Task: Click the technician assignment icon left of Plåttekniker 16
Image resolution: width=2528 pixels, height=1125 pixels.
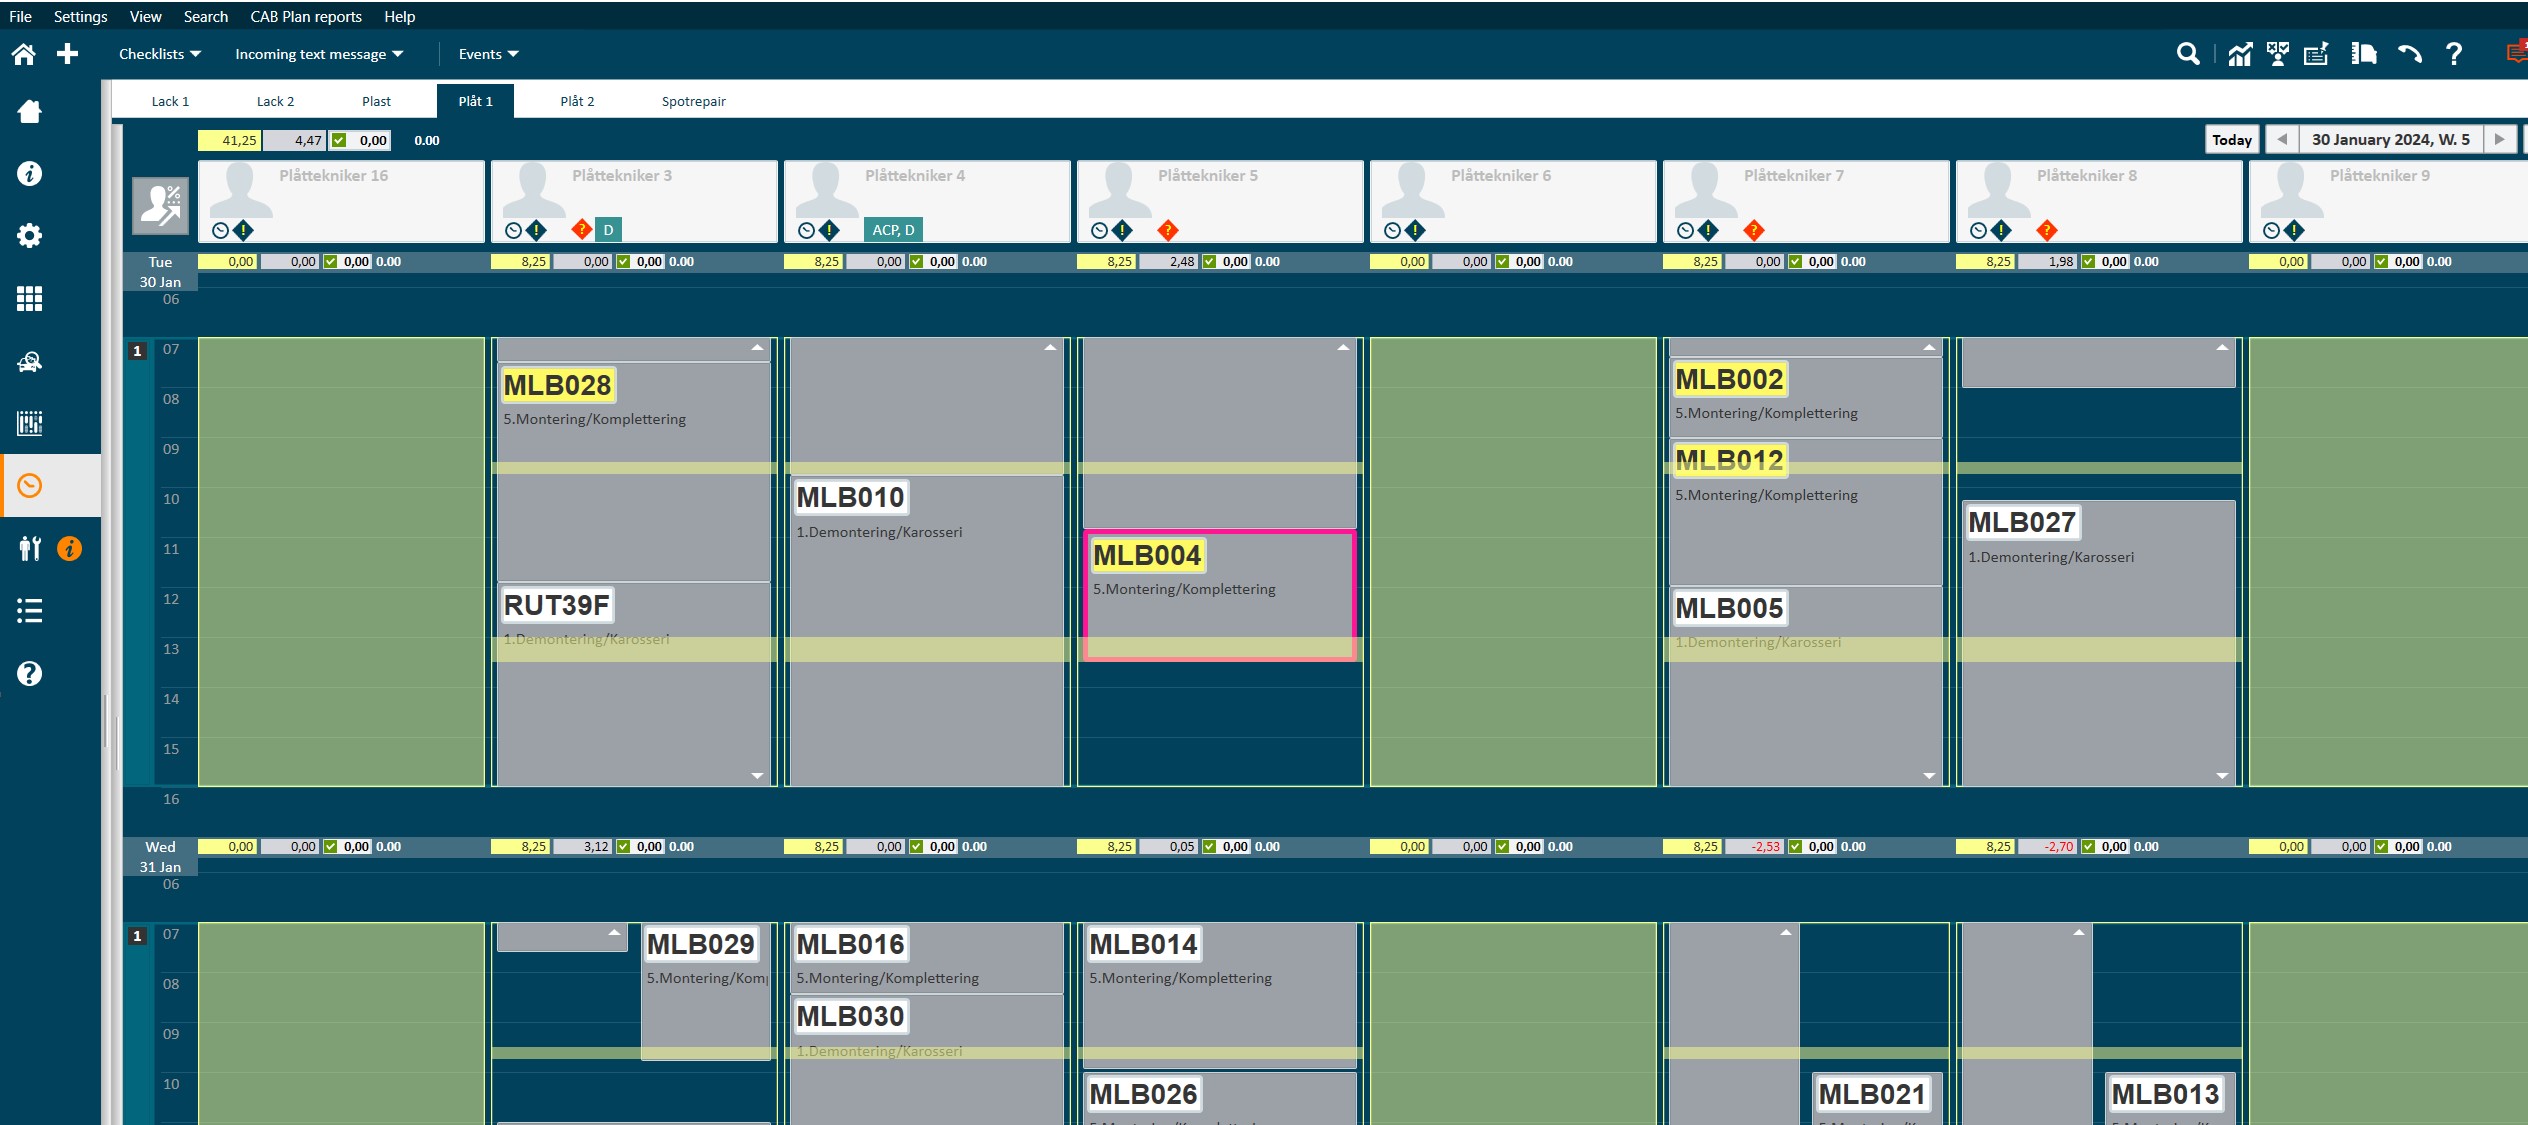Action: click(160, 205)
